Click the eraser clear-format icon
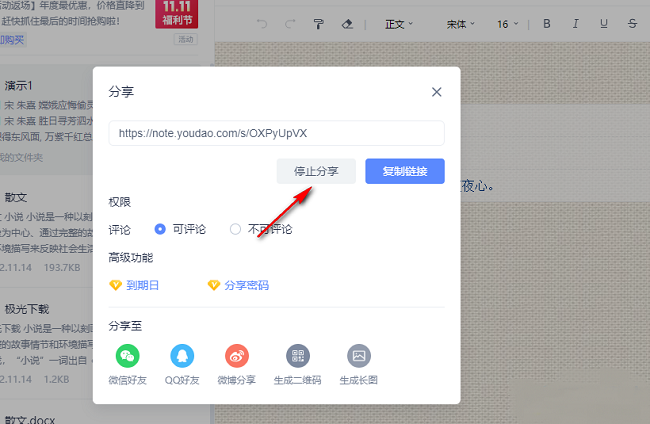Image resolution: width=650 pixels, height=424 pixels. (x=347, y=24)
